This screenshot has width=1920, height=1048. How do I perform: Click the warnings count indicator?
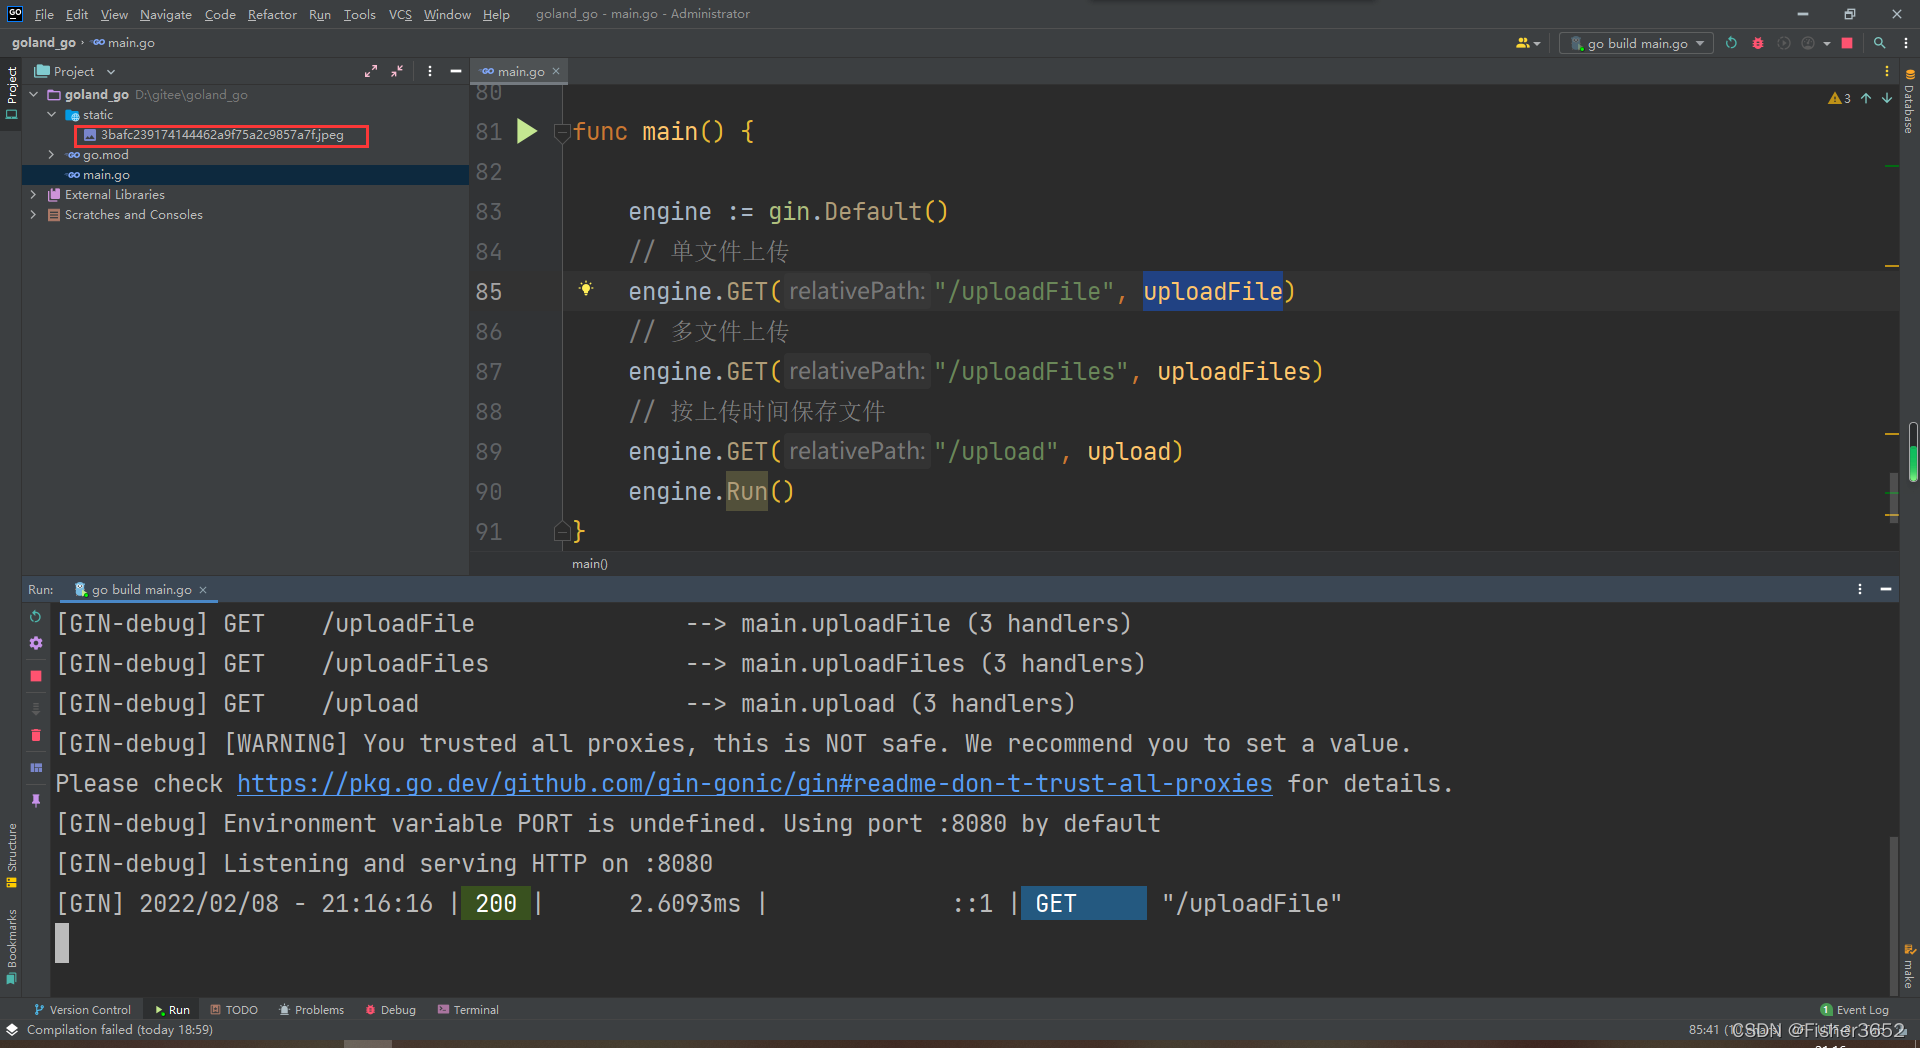coord(1840,98)
